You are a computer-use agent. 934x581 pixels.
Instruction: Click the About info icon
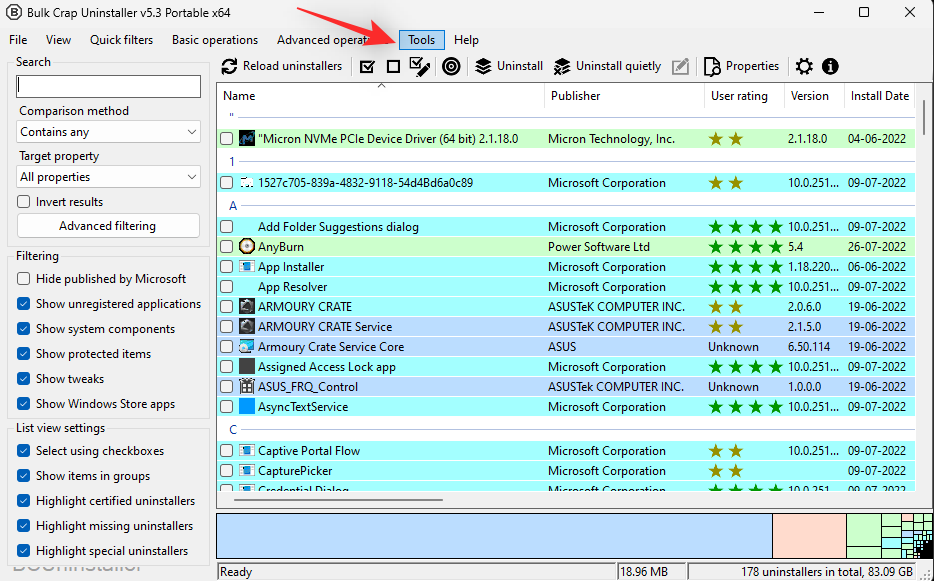pos(828,66)
